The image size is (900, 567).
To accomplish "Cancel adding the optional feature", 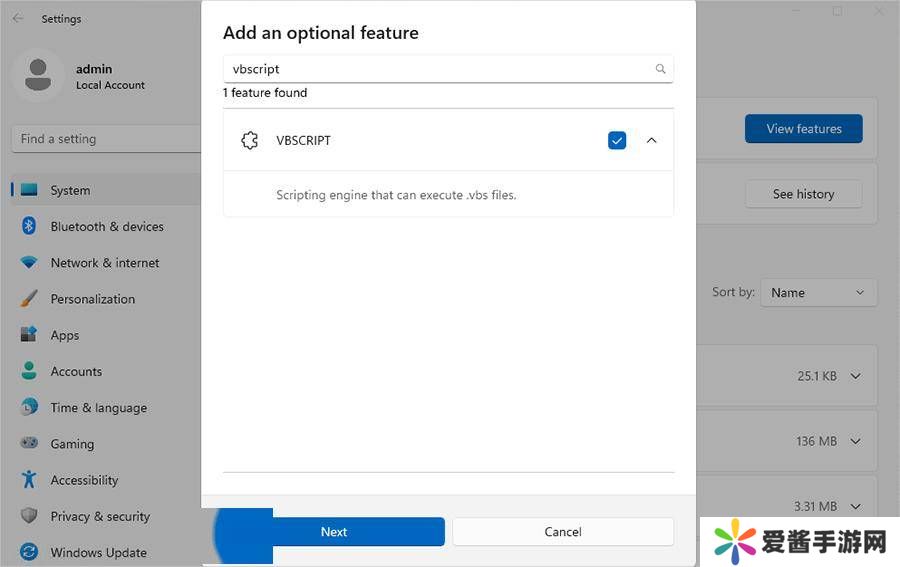I will (x=563, y=532).
